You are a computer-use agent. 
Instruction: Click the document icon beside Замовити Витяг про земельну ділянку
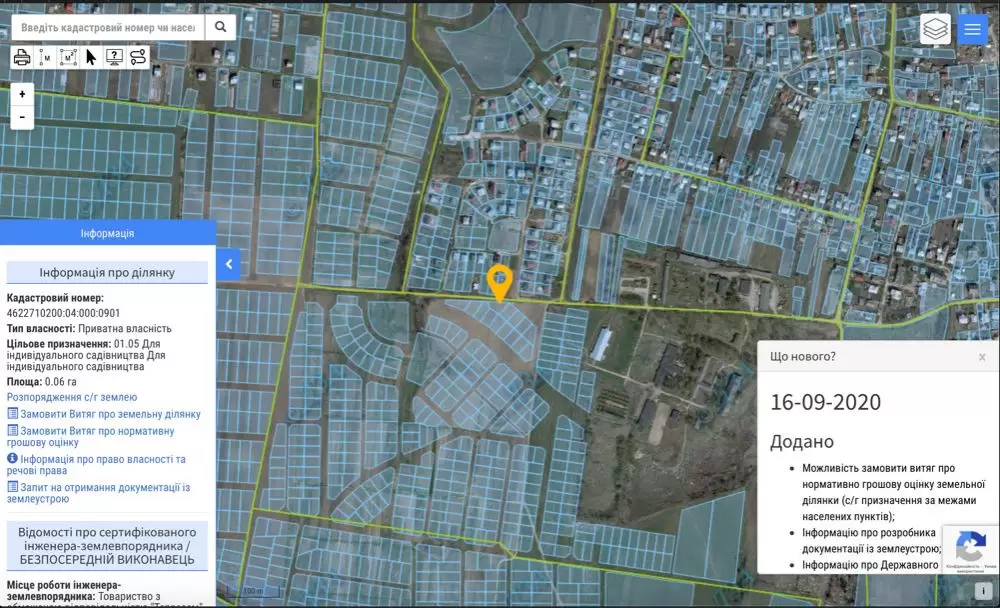pos(12,413)
